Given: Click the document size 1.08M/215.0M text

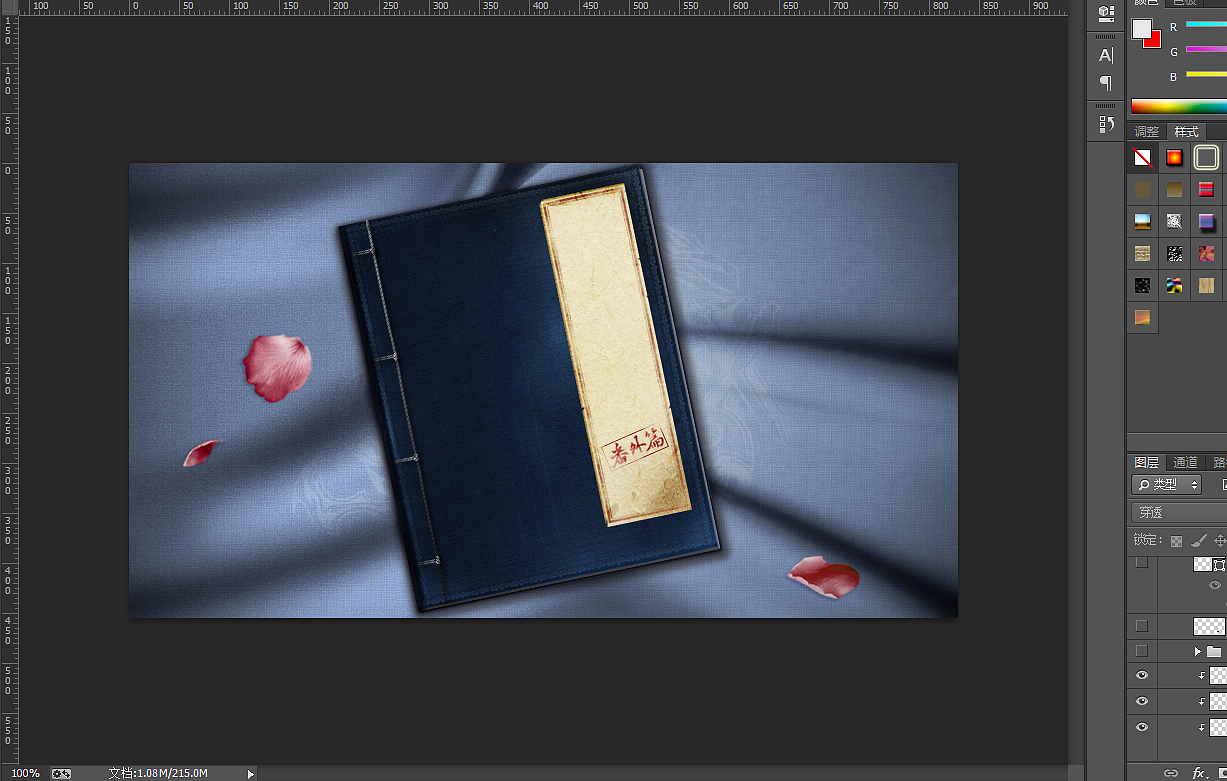Looking at the screenshot, I should point(158,773).
